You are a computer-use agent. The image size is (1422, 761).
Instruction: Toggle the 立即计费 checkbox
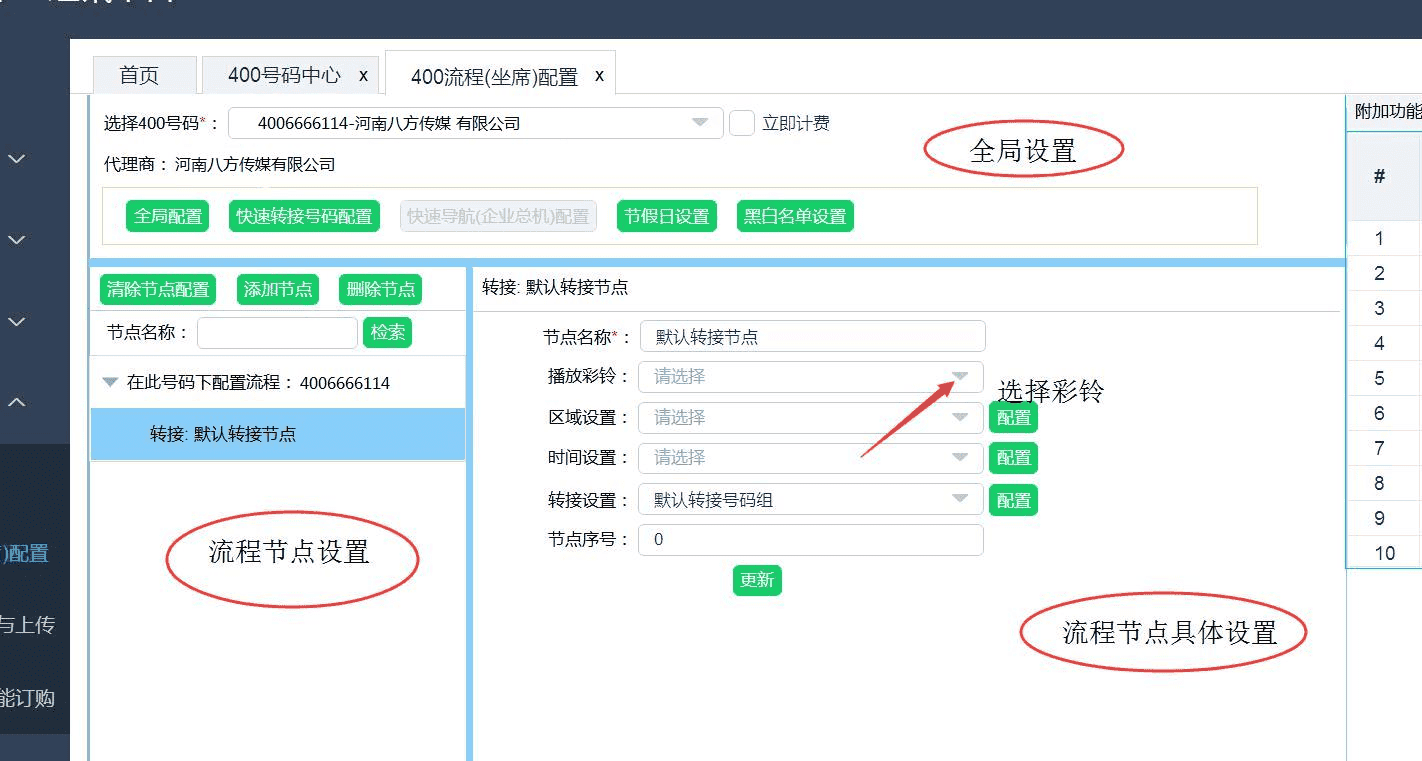pyautogui.click(x=741, y=123)
